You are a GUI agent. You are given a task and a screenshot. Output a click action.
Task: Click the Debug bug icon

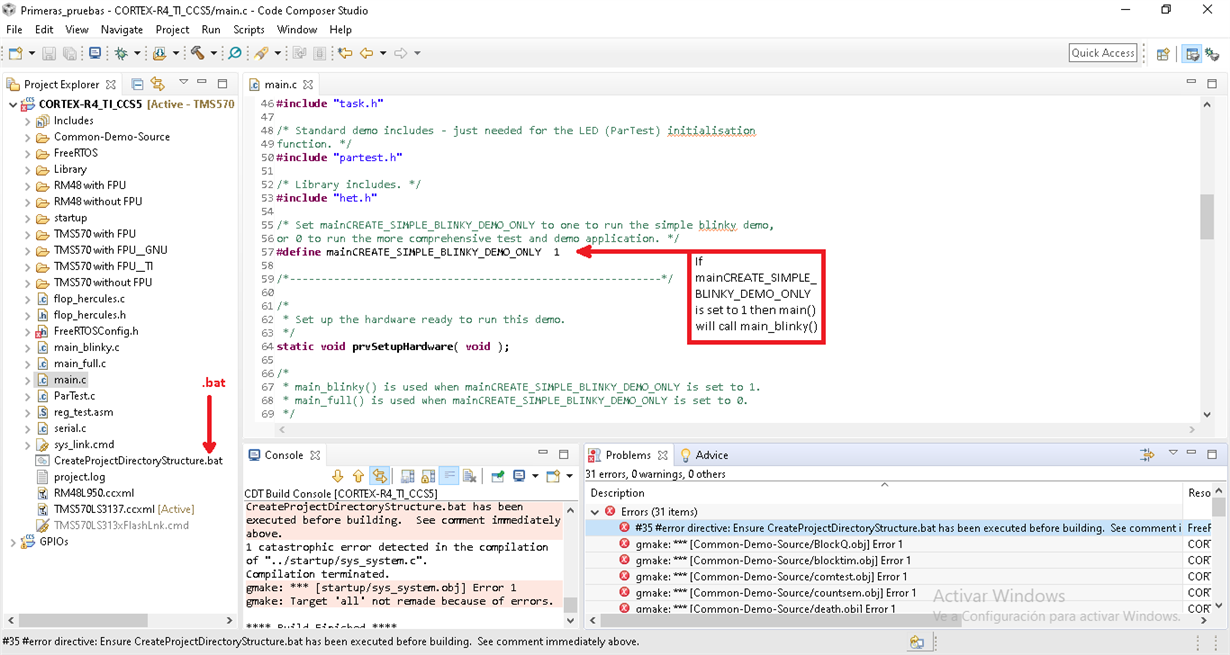(x=121, y=53)
